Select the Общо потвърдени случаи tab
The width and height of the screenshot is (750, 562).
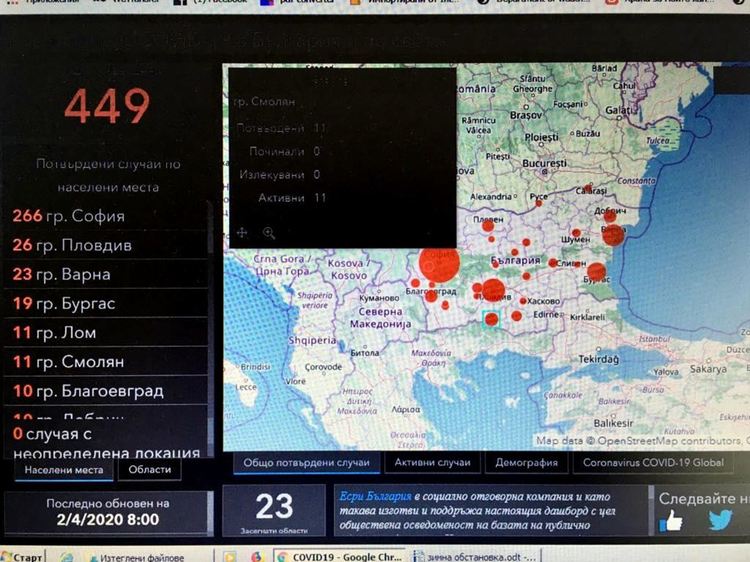306,462
